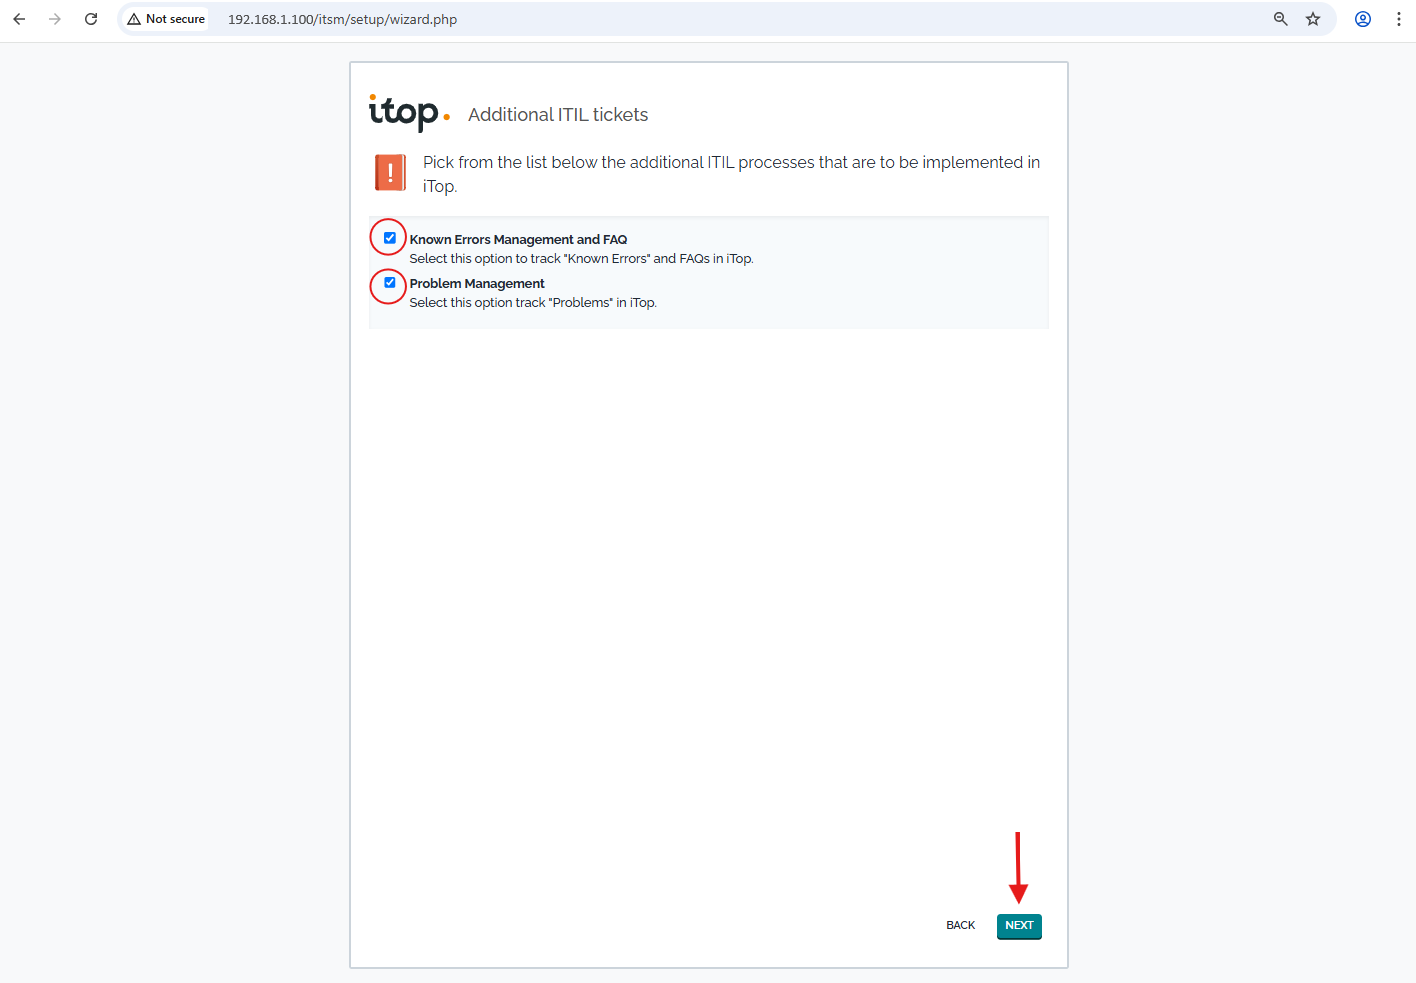Click the browser forward arrow
Screen dimensions: 1416x983
pyautogui.click(x=55, y=19)
